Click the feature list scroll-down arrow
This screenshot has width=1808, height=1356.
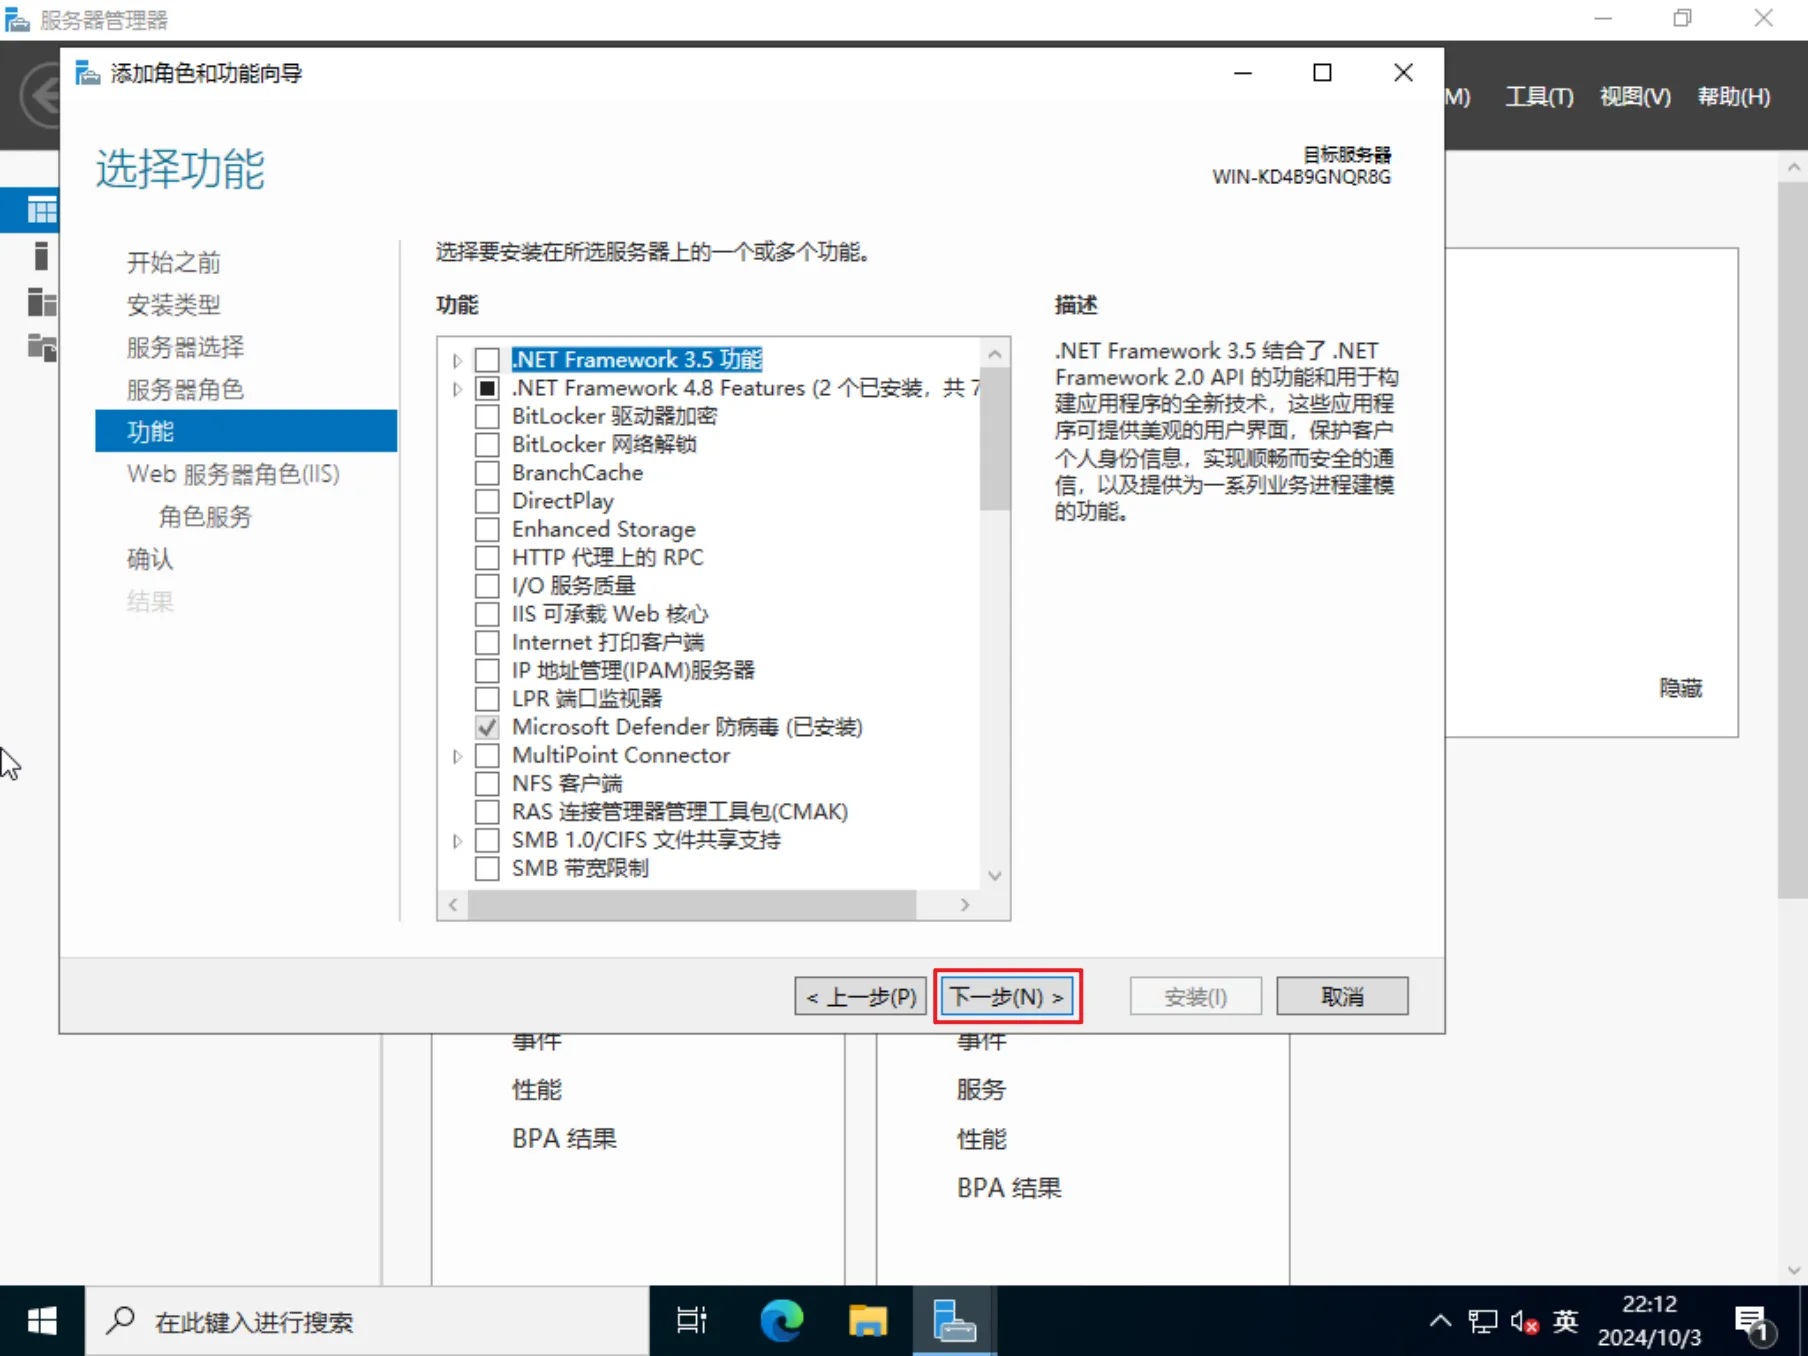point(995,875)
